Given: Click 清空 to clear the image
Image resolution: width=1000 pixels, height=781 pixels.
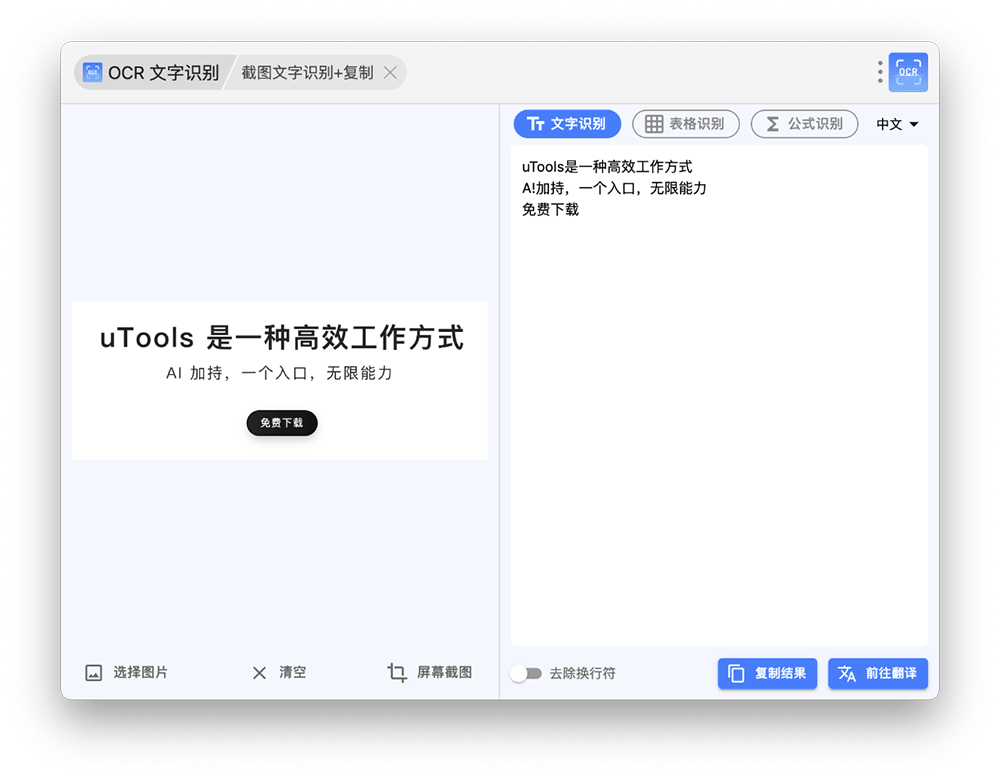Looking at the screenshot, I should [x=279, y=673].
